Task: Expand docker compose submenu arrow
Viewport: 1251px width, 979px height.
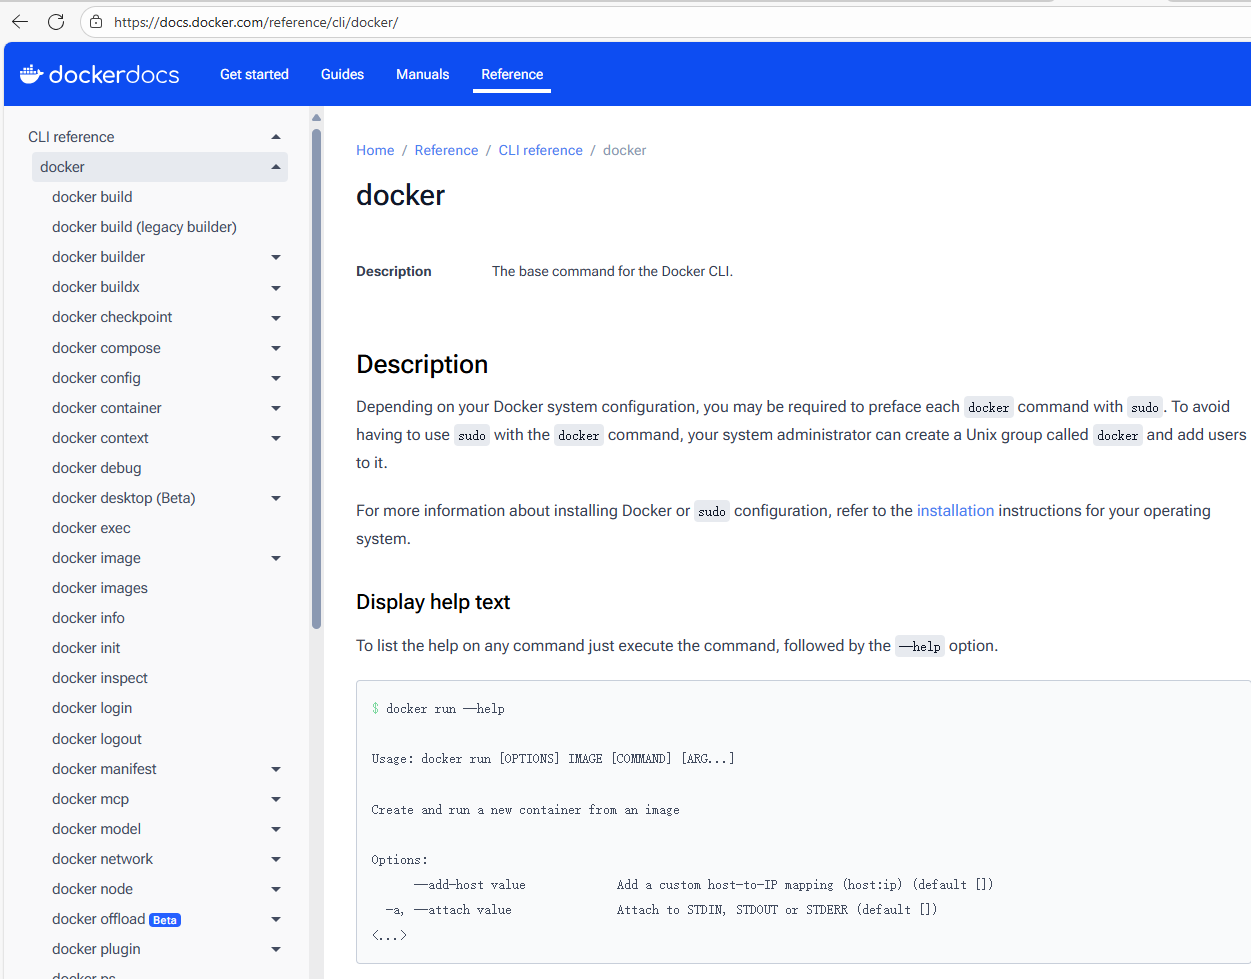Action: pyautogui.click(x=276, y=348)
